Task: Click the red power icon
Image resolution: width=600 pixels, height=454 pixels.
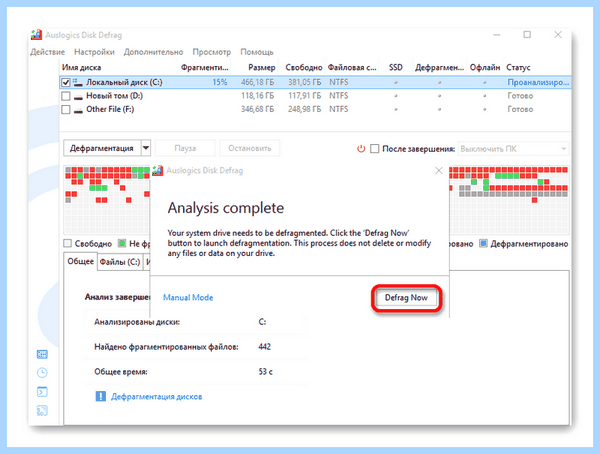Action: click(361, 149)
